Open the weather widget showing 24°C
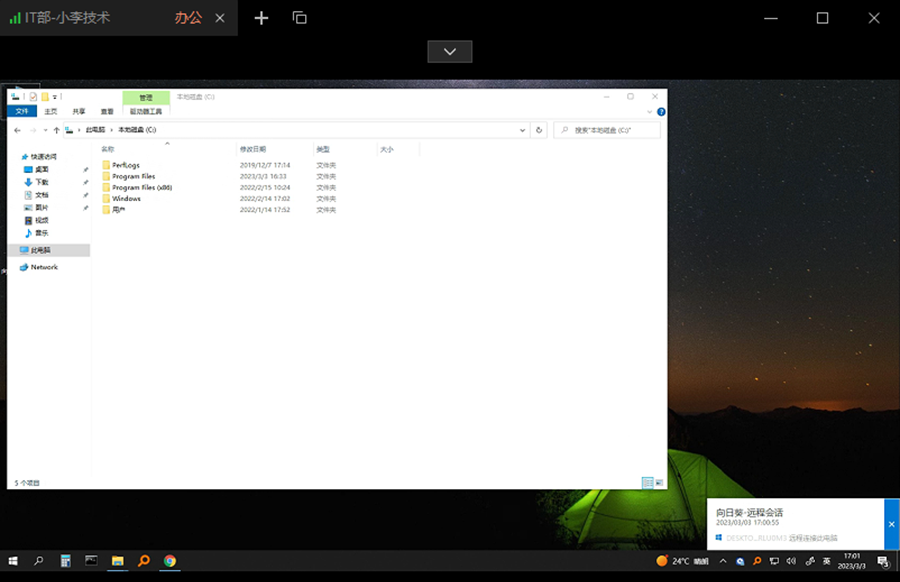This screenshot has height=582, width=900. [682, 561]
